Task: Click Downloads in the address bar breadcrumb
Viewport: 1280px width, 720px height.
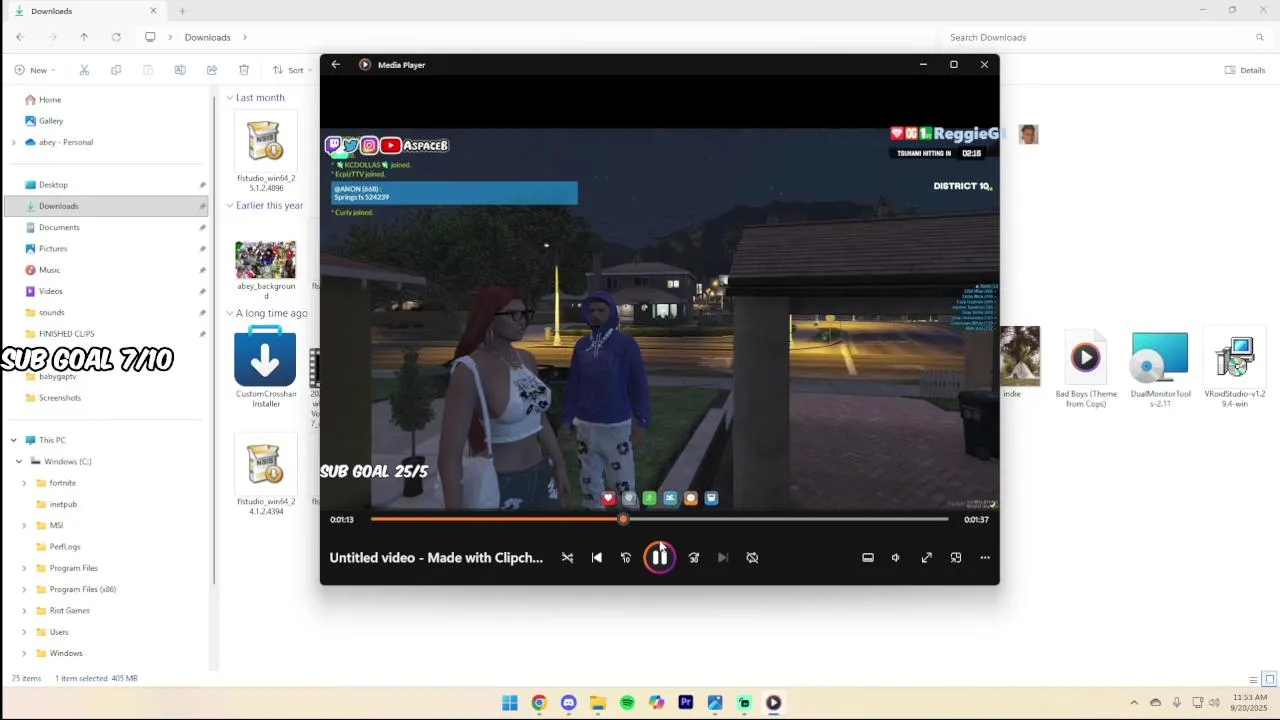Action: click(x=208, y=37)
